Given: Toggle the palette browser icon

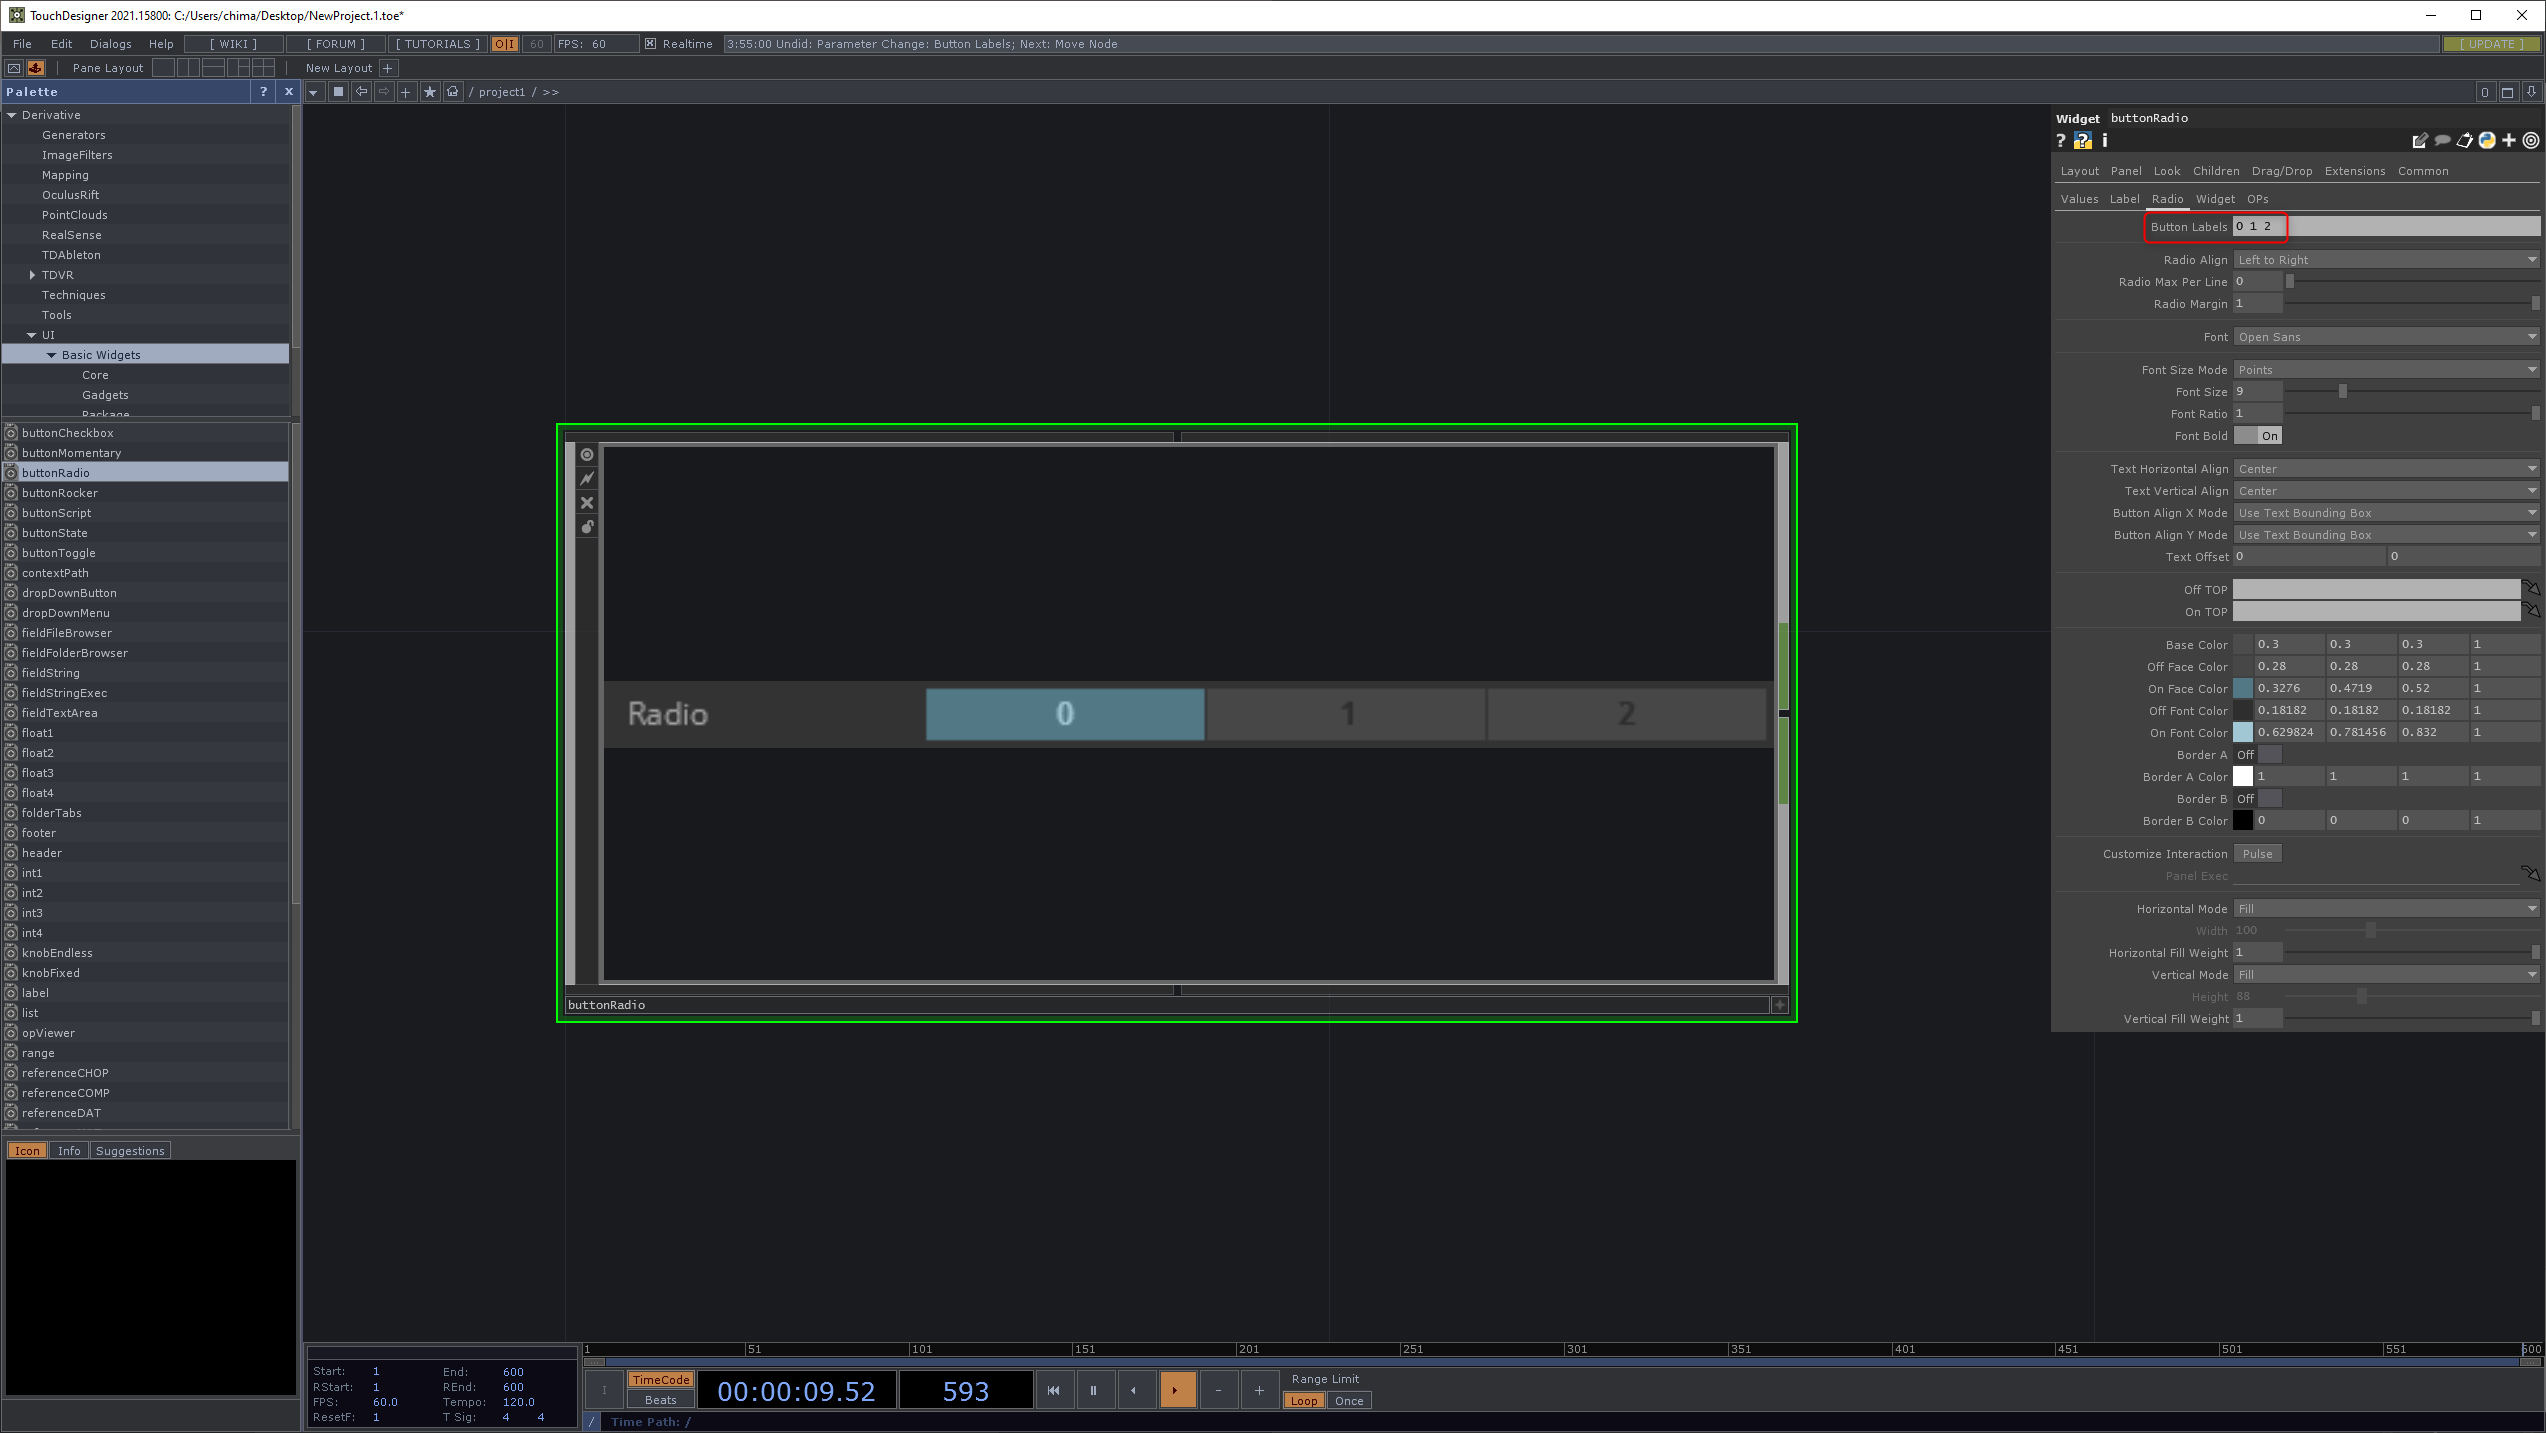Looking at the screenshot, I should point(36,68).
